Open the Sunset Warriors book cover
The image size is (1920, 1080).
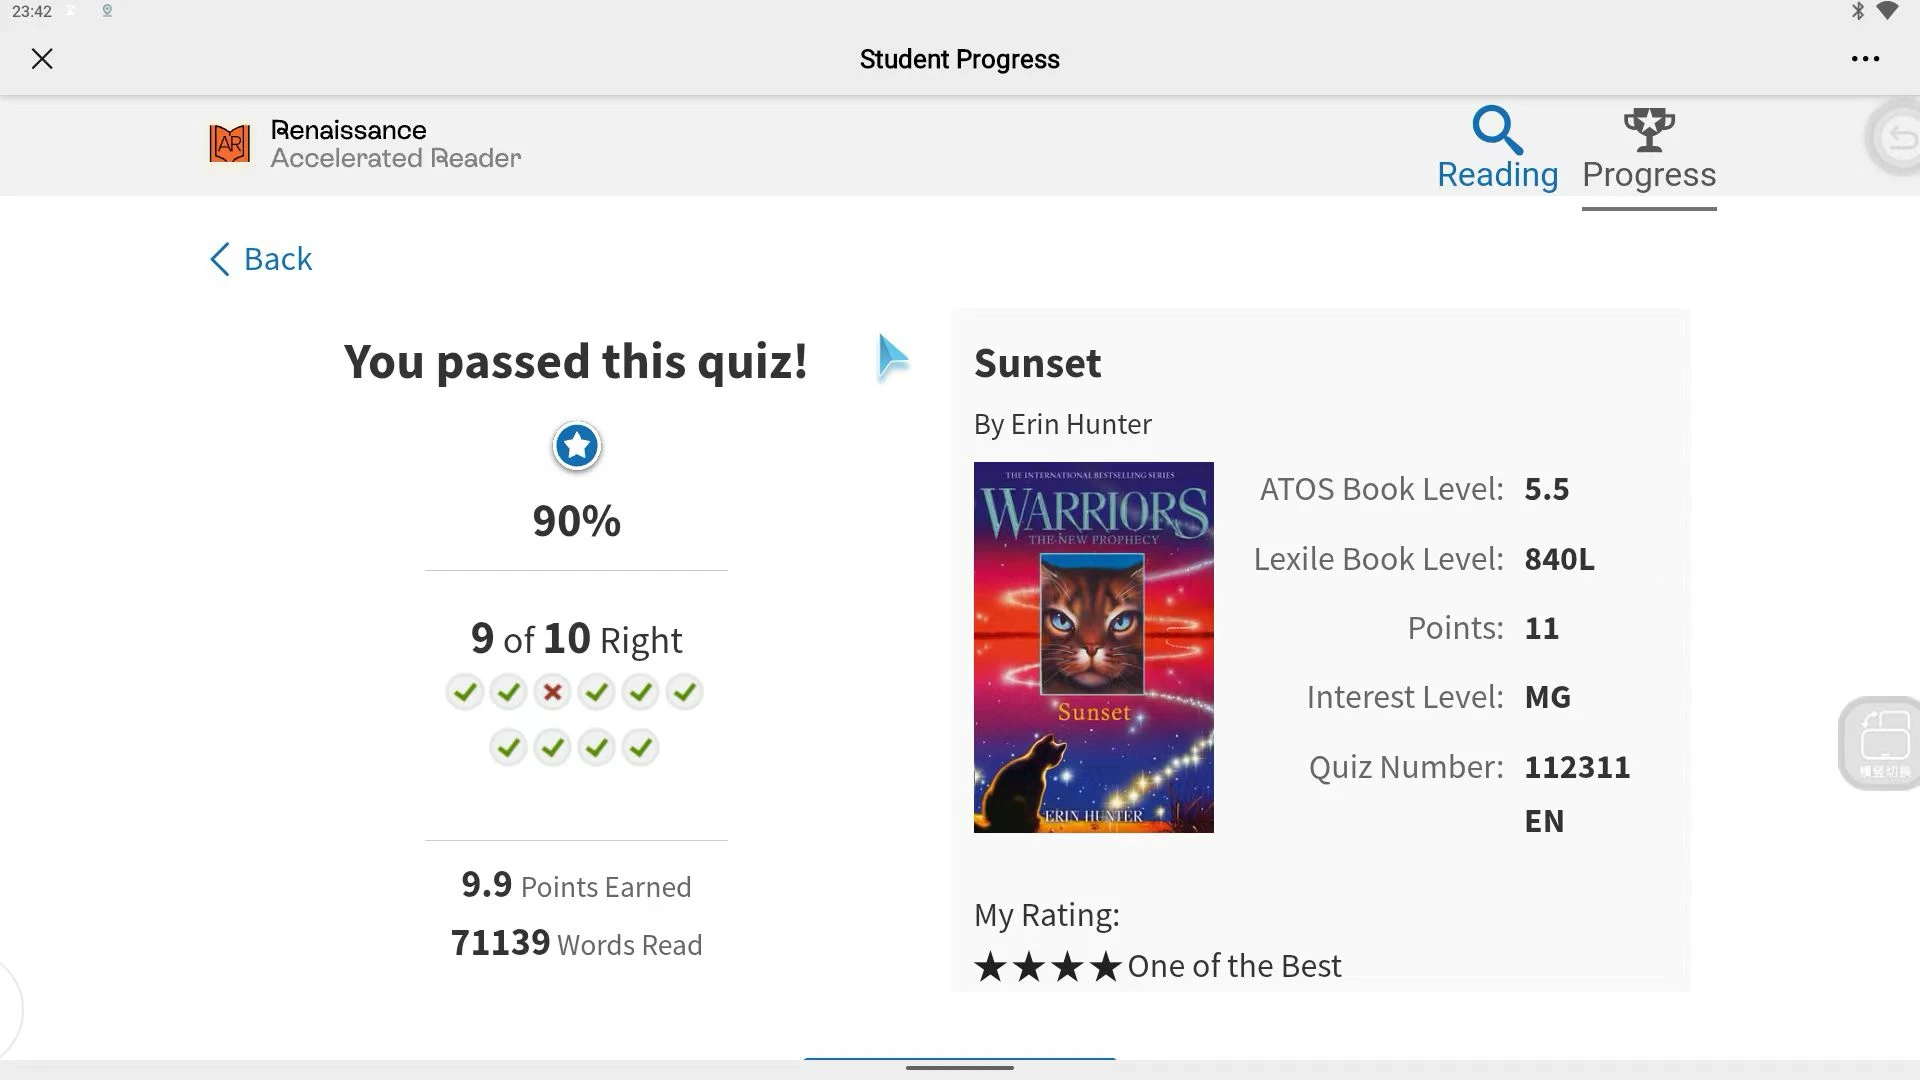click(1093, 647)
